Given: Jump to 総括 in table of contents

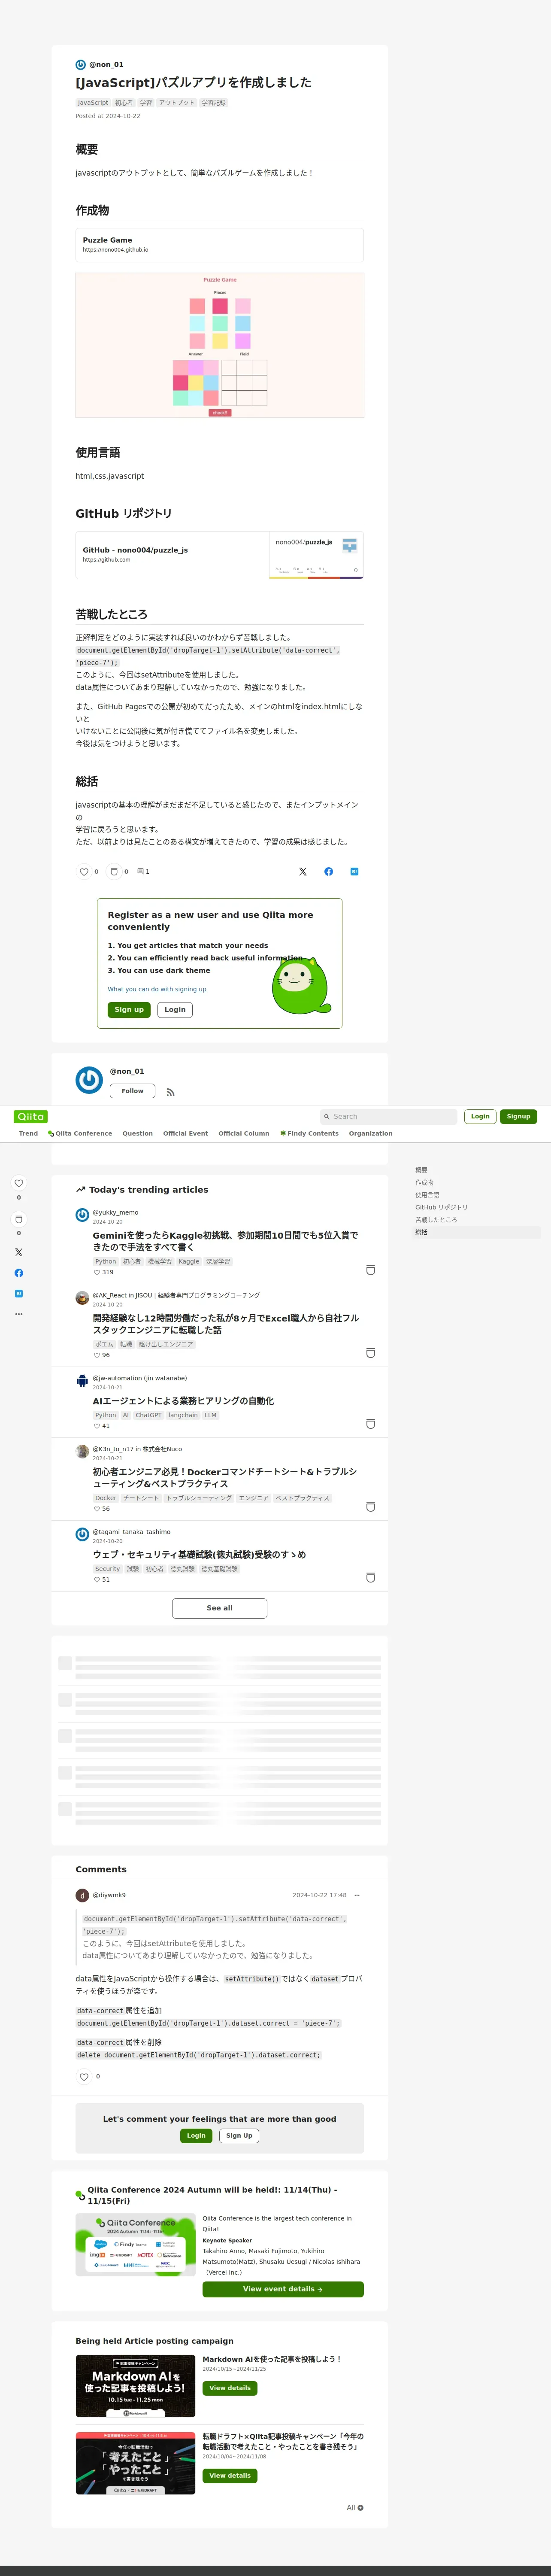Looking at the screenshot, I should pos(421,1232).
